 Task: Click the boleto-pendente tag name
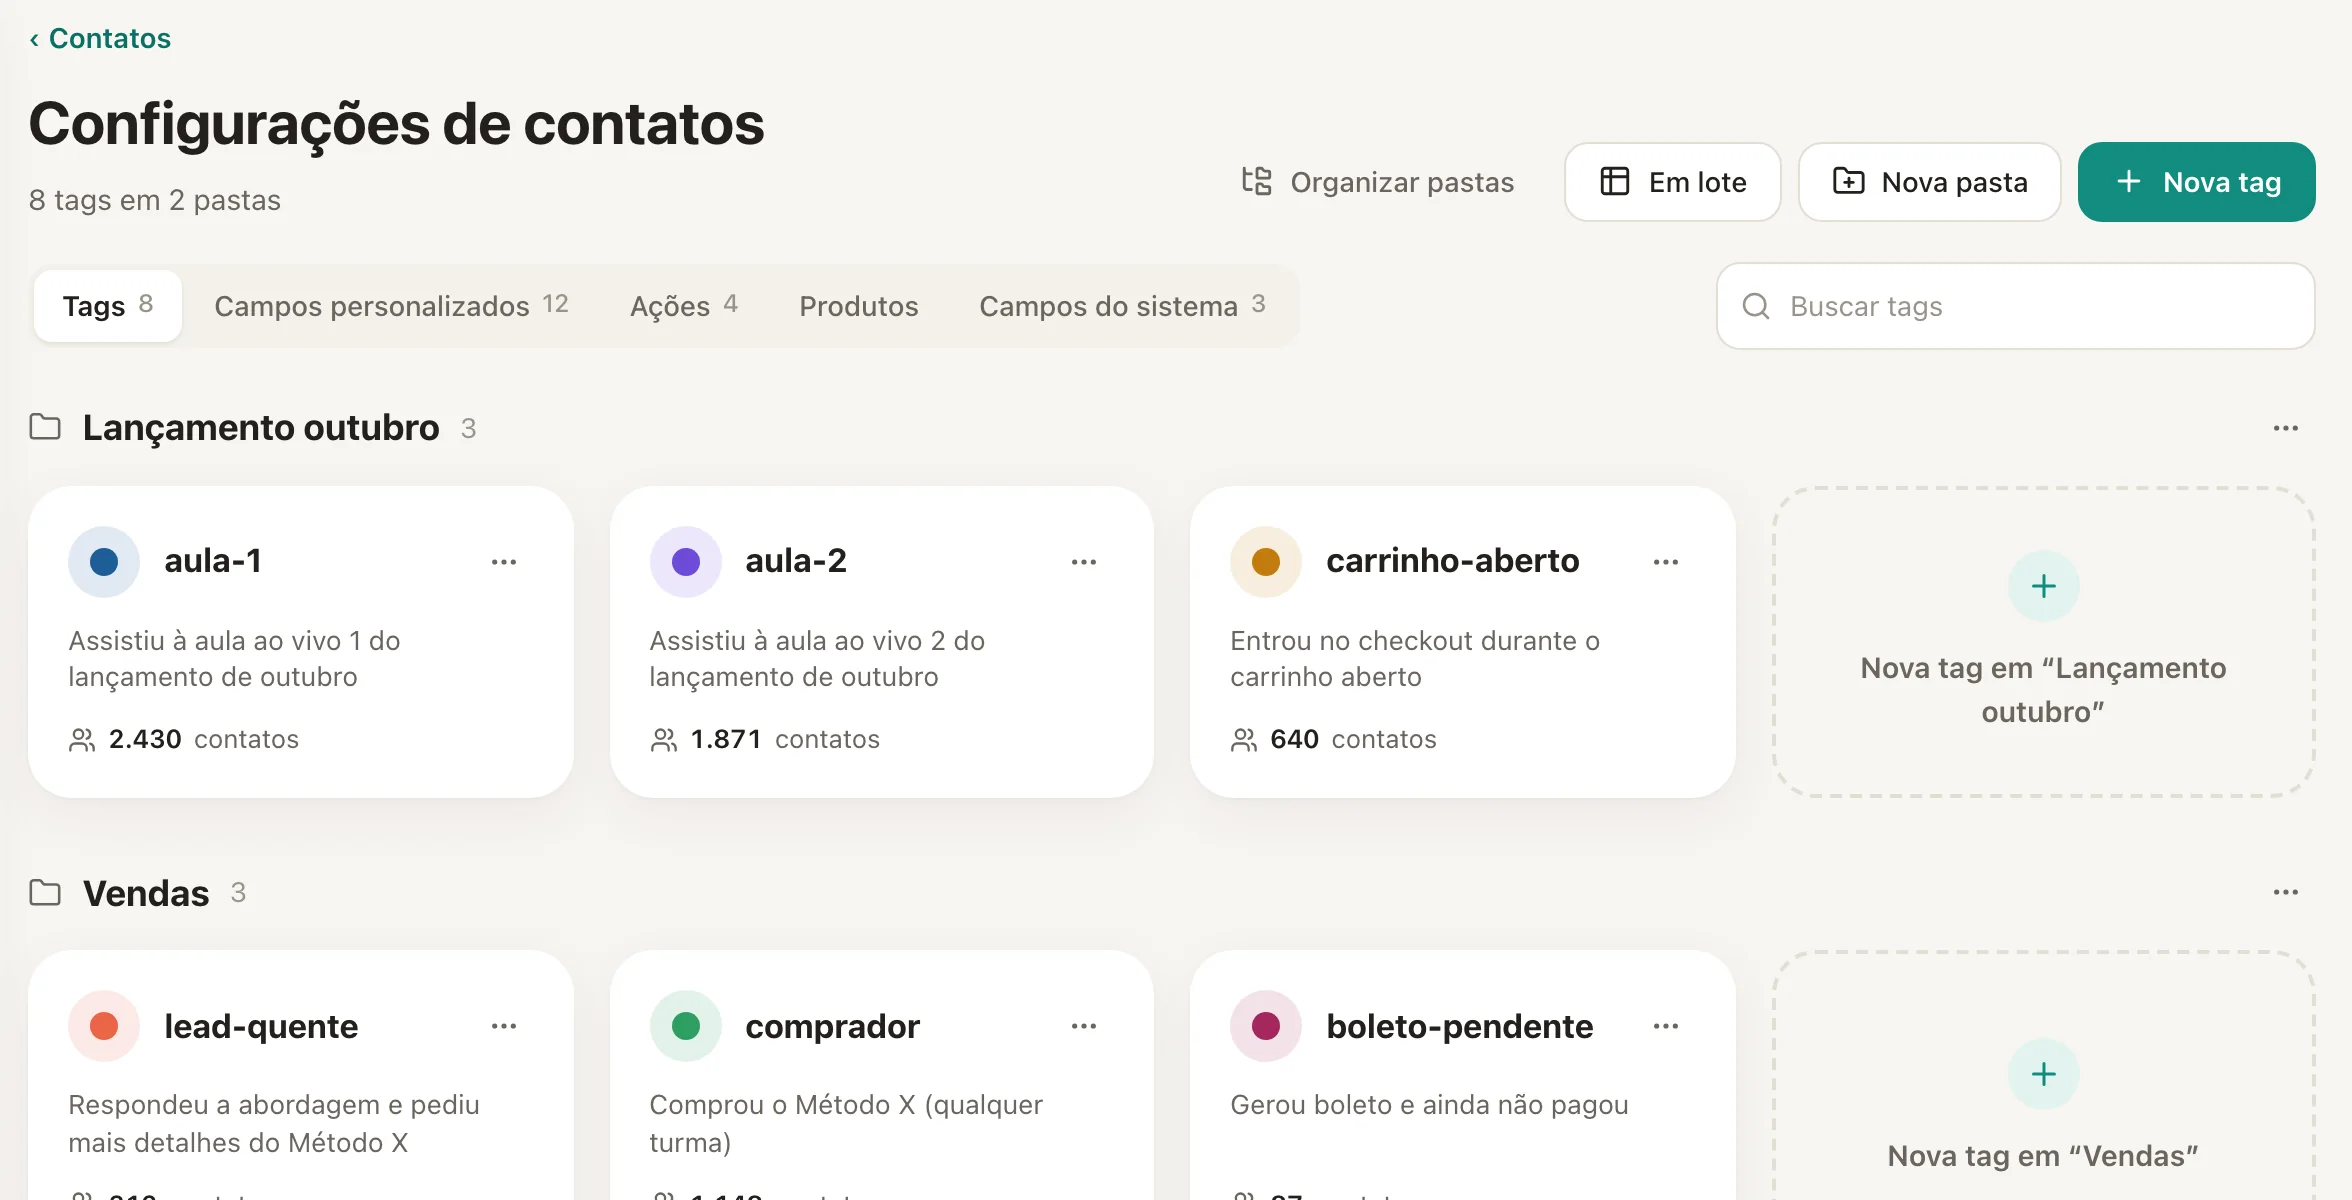click(x=1459, y=1027)
